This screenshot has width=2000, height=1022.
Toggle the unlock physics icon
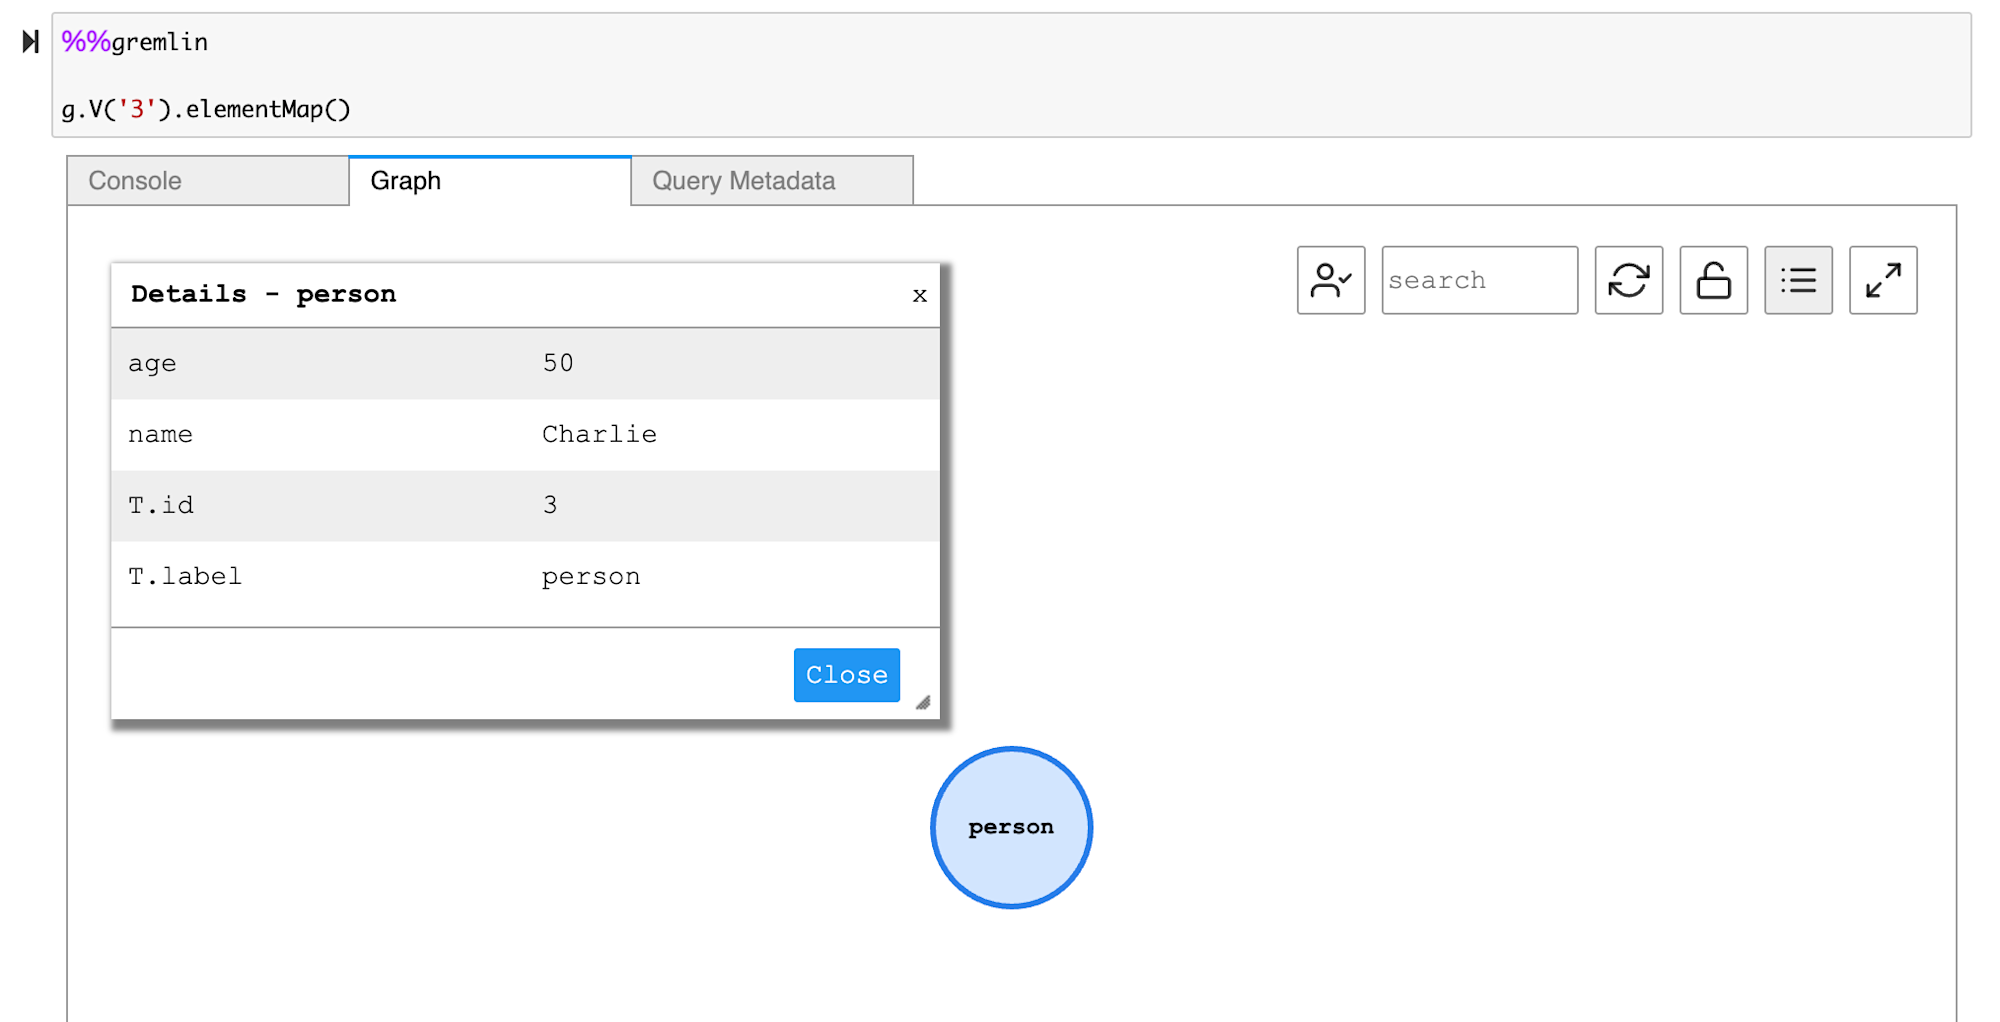[x=1713, y=280]
